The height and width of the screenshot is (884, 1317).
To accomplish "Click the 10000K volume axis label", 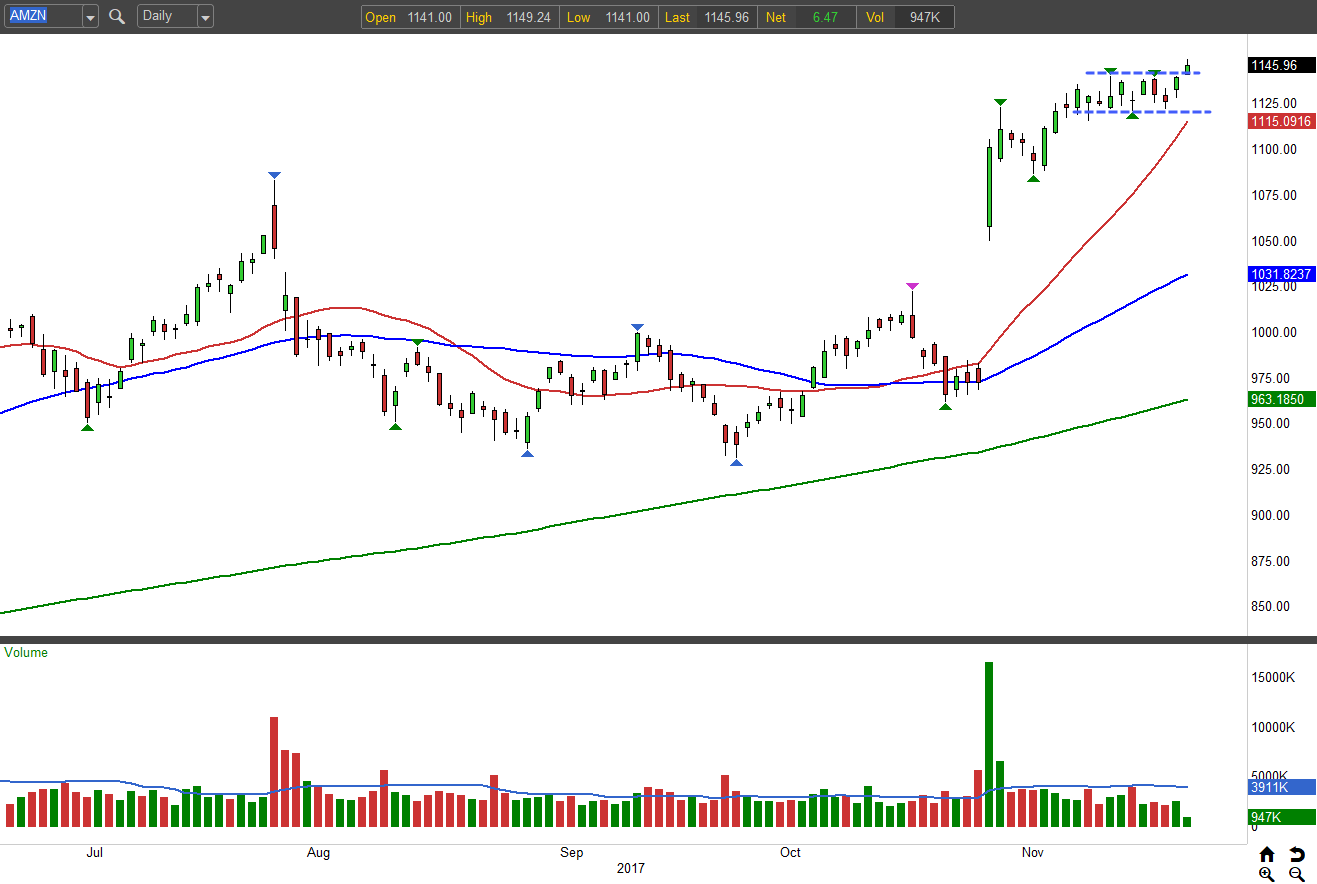I will (1274, 727).
